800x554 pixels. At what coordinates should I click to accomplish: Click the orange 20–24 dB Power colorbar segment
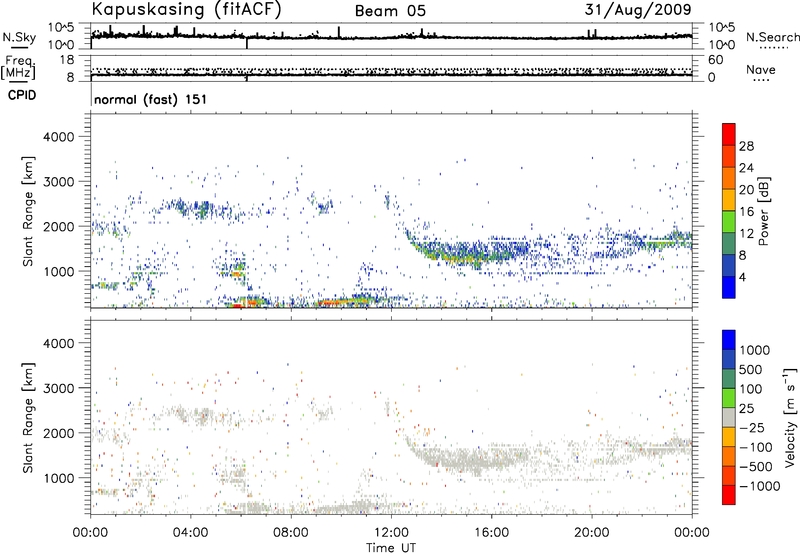click(x=729, y=179)
